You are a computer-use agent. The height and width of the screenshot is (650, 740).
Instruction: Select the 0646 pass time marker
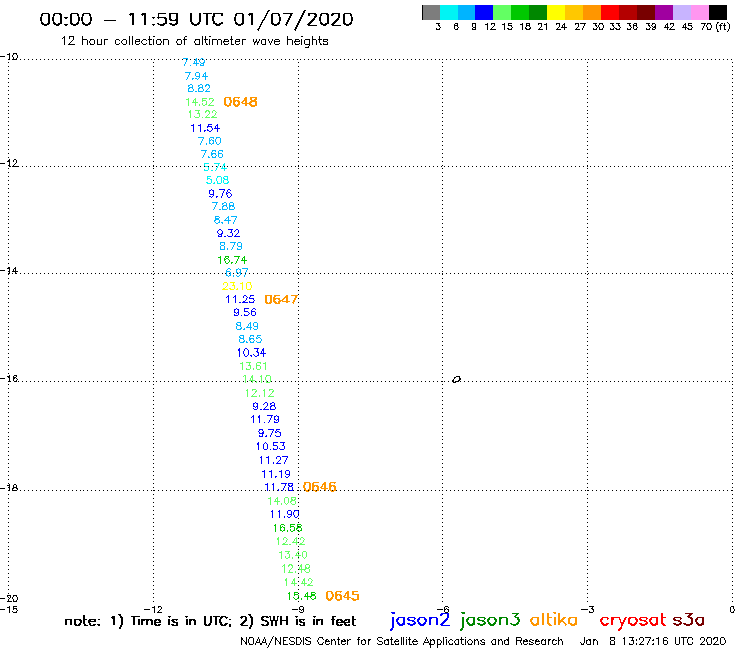pos(320,487)
